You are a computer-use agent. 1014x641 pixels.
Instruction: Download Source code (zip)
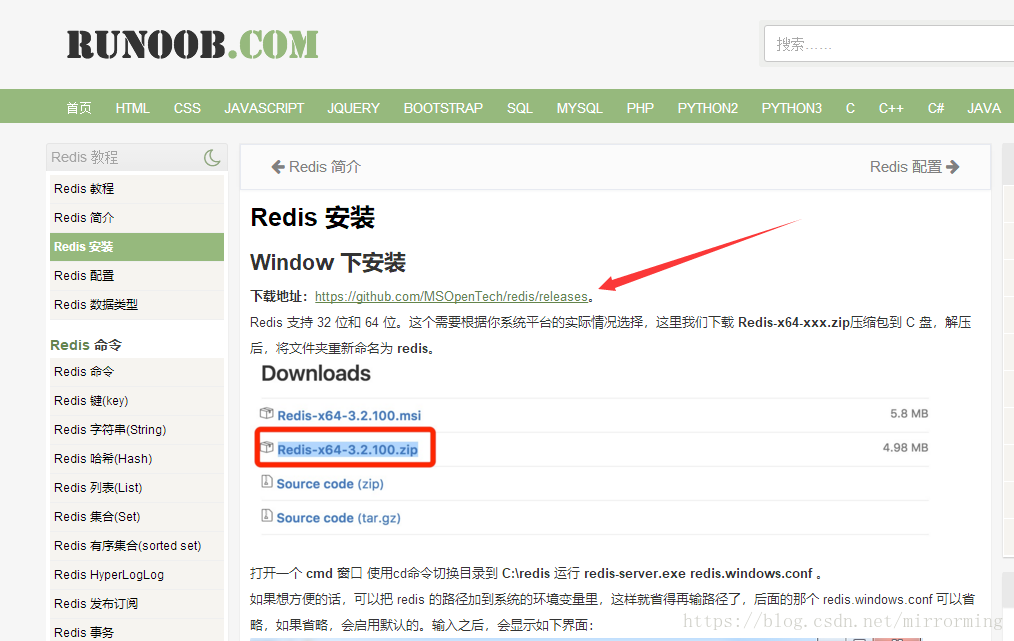pyautogui.click(x=330, y=484)
